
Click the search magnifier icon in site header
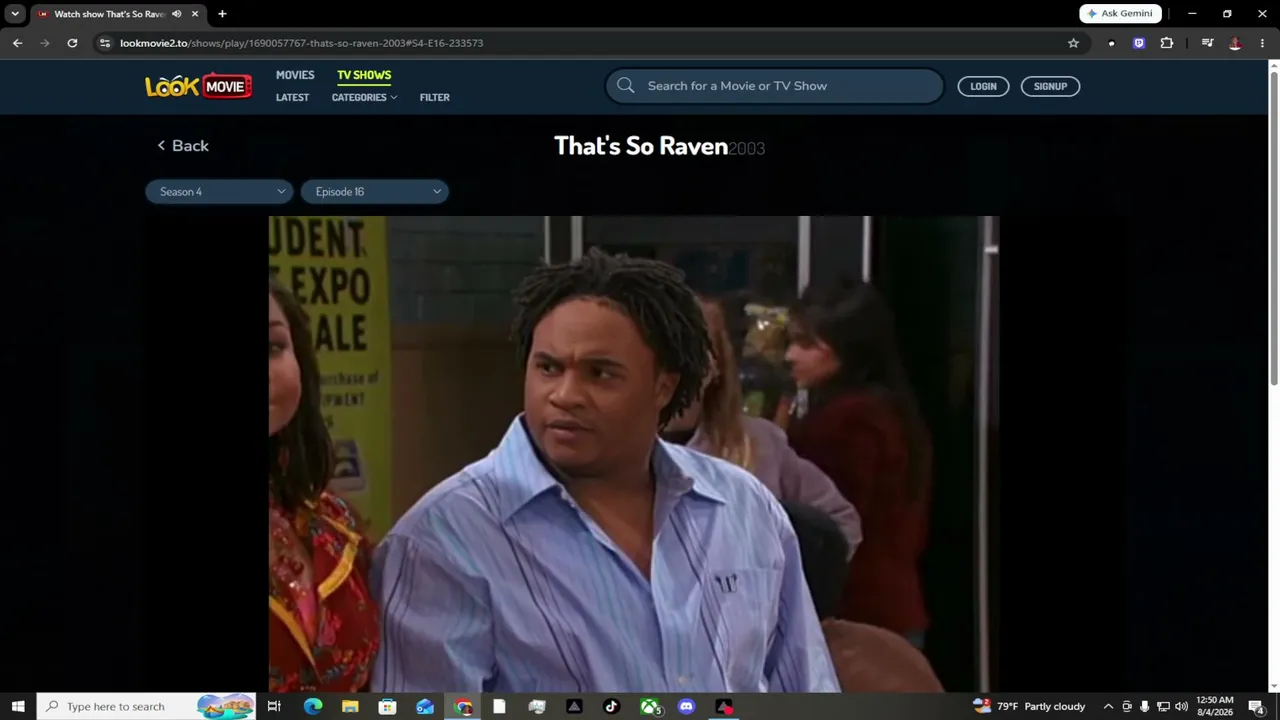click(x=626, y=86)
